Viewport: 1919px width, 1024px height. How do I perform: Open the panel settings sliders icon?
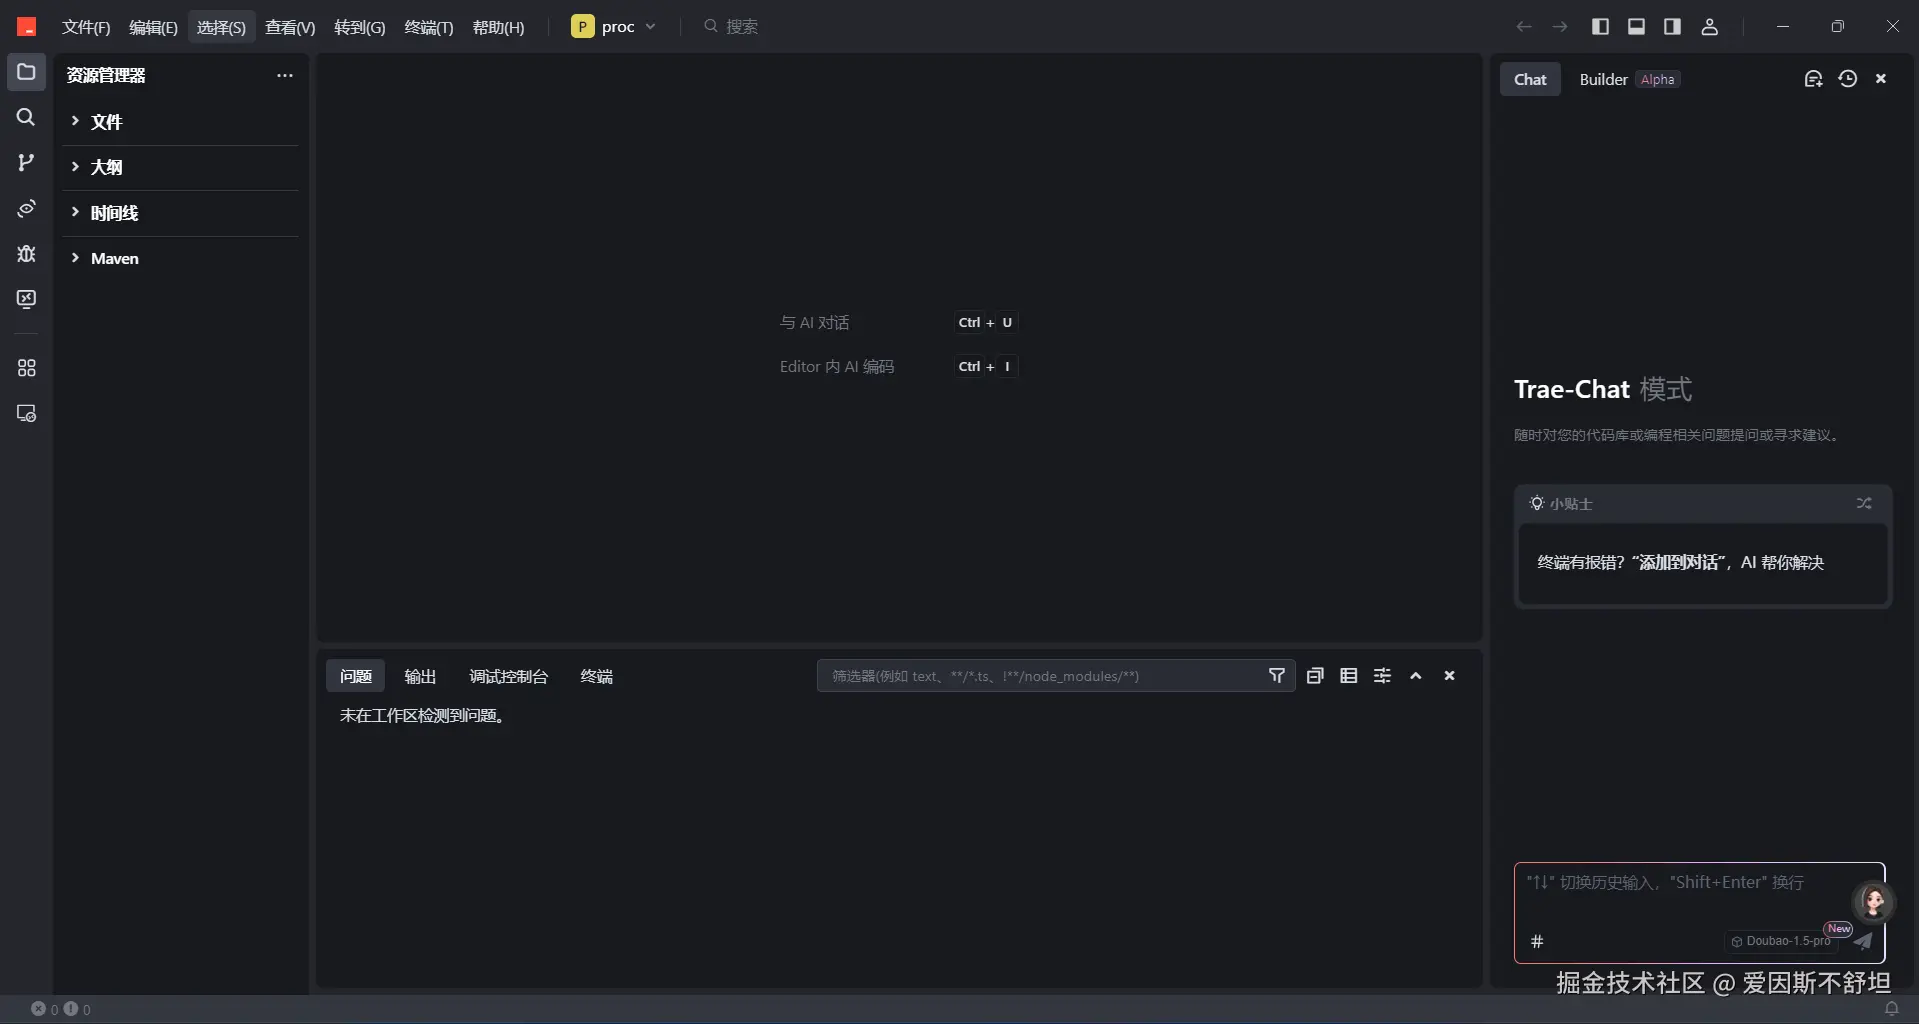coord(1382,676)
